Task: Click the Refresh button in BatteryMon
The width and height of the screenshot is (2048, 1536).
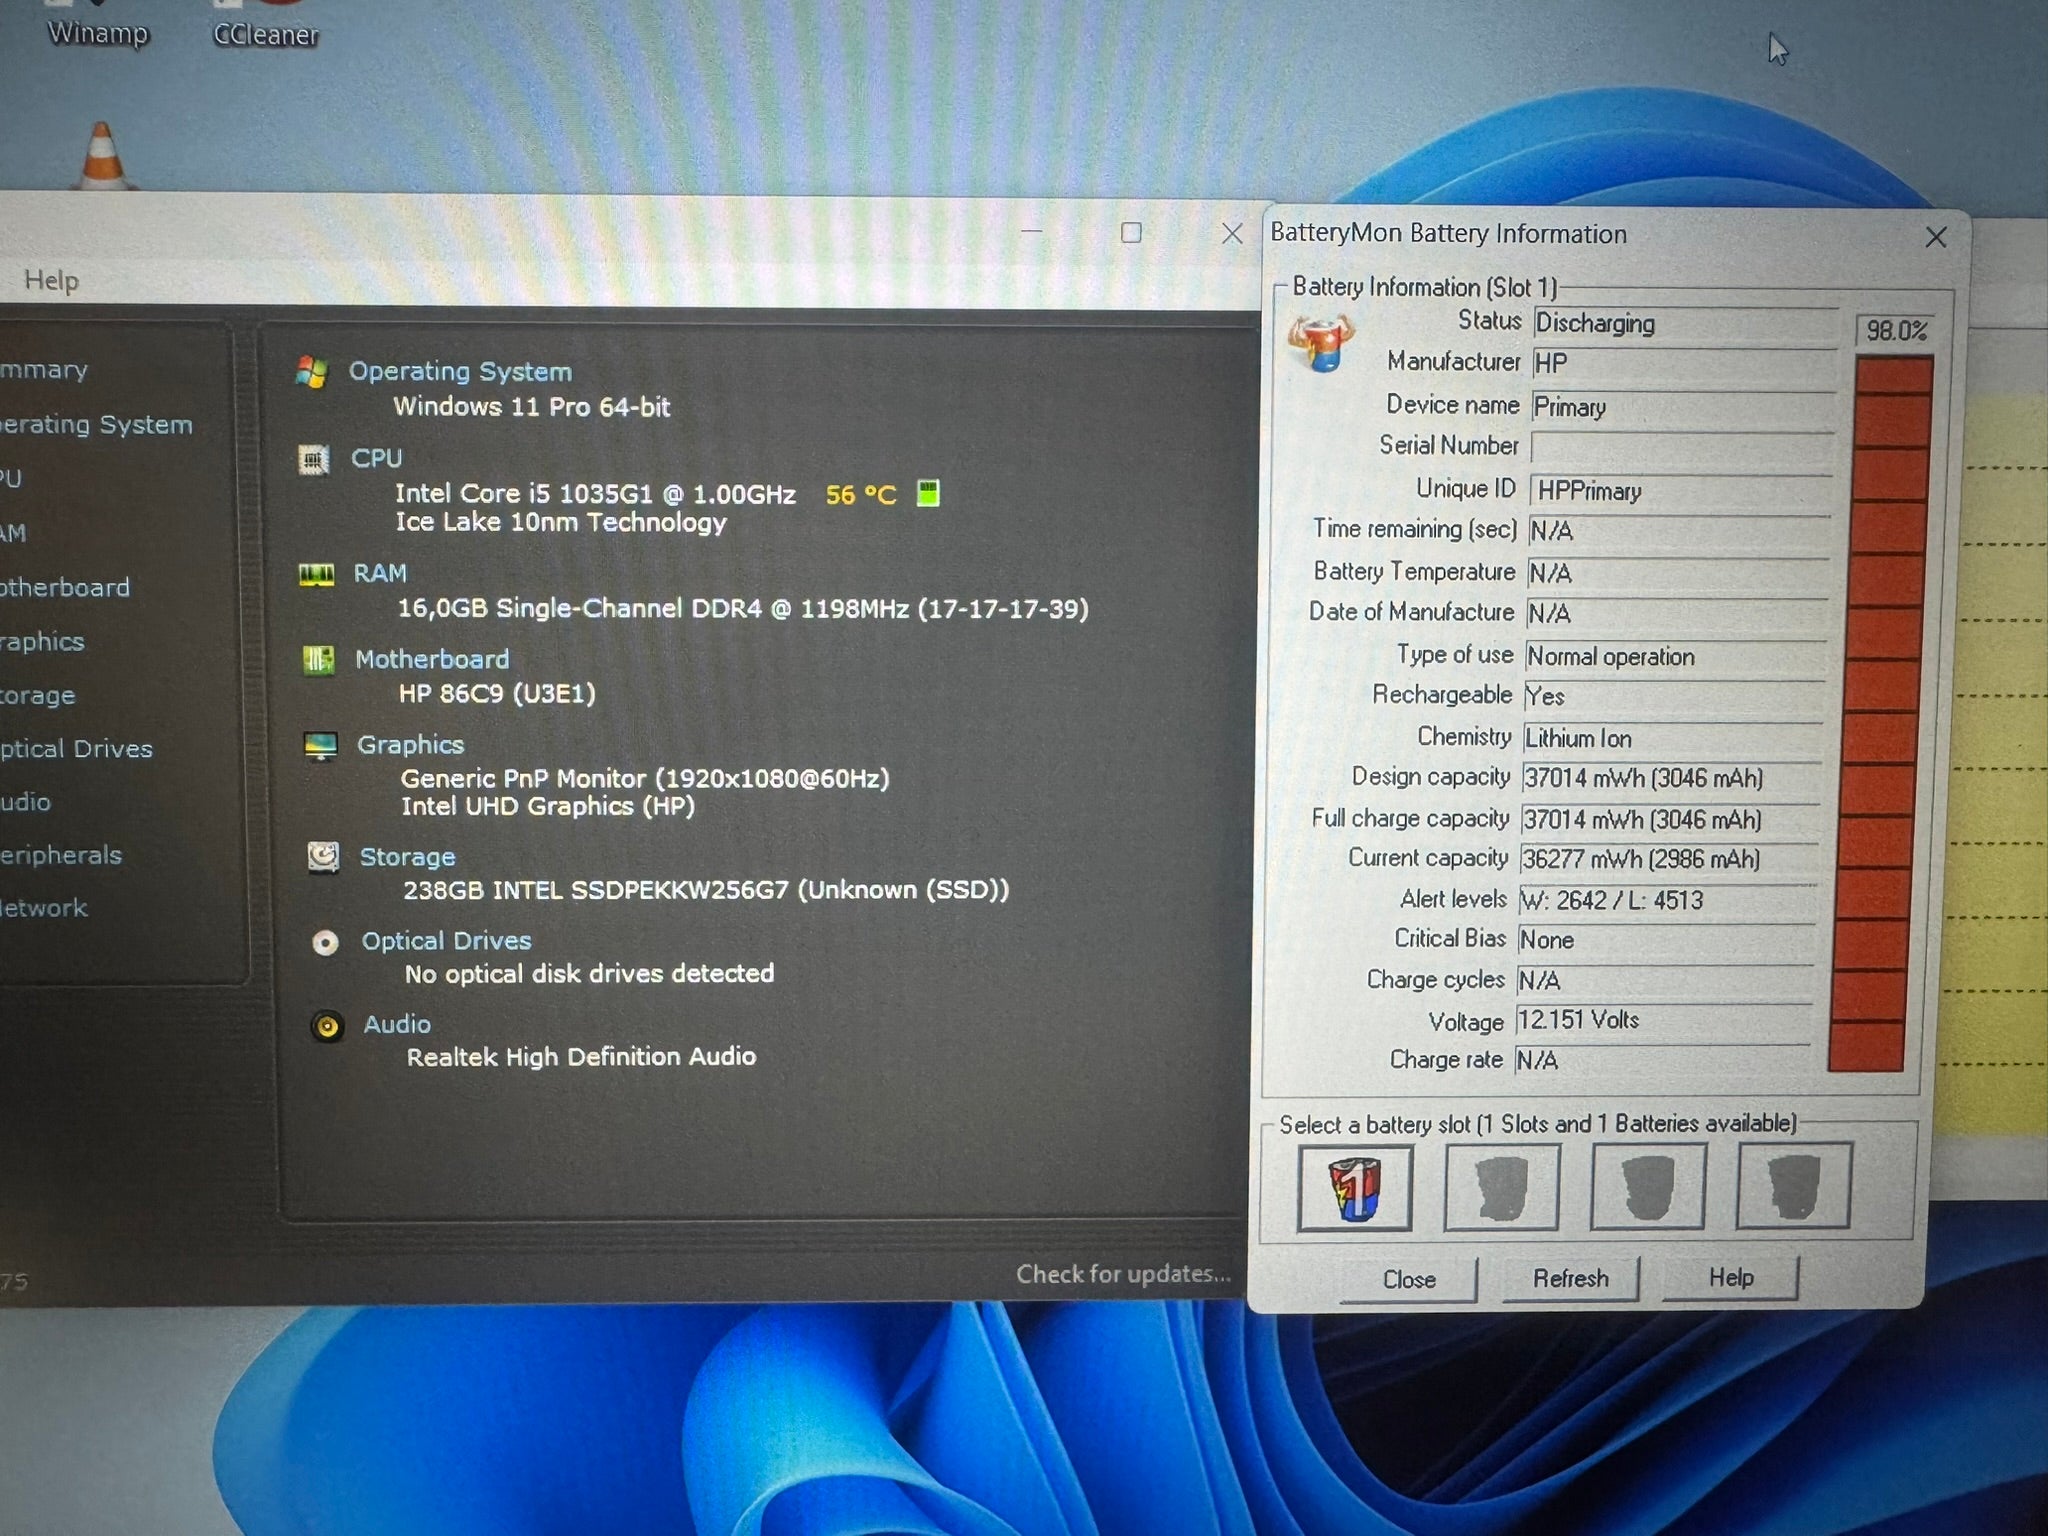Action: (x=1571, y=1279)
